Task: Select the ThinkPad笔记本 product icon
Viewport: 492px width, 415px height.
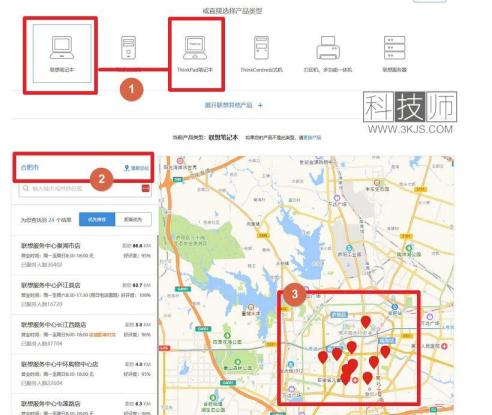Action: (195, 48)
